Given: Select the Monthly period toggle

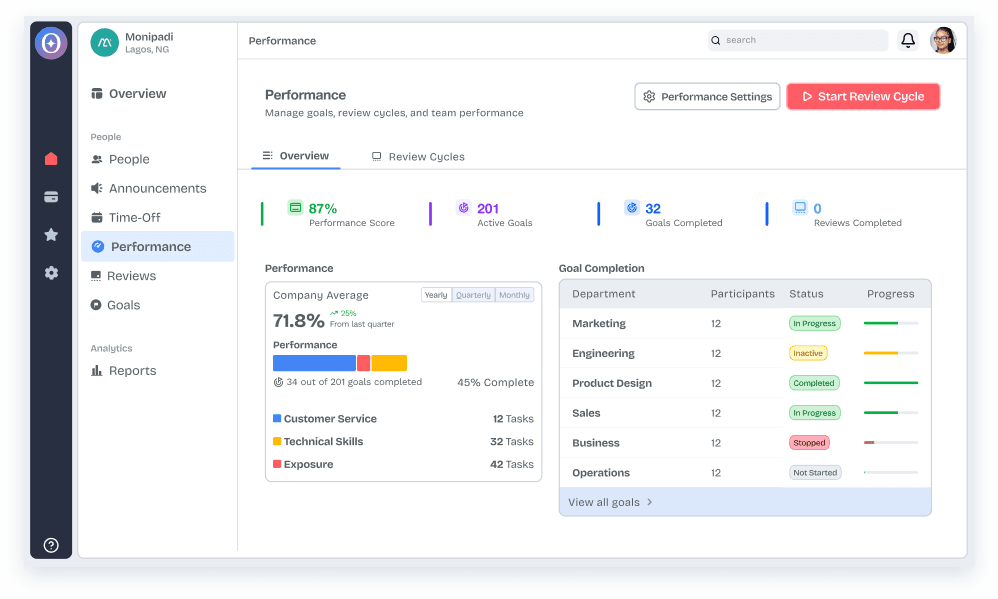Looking at the screenshot, I should click(x=514, y=295).
